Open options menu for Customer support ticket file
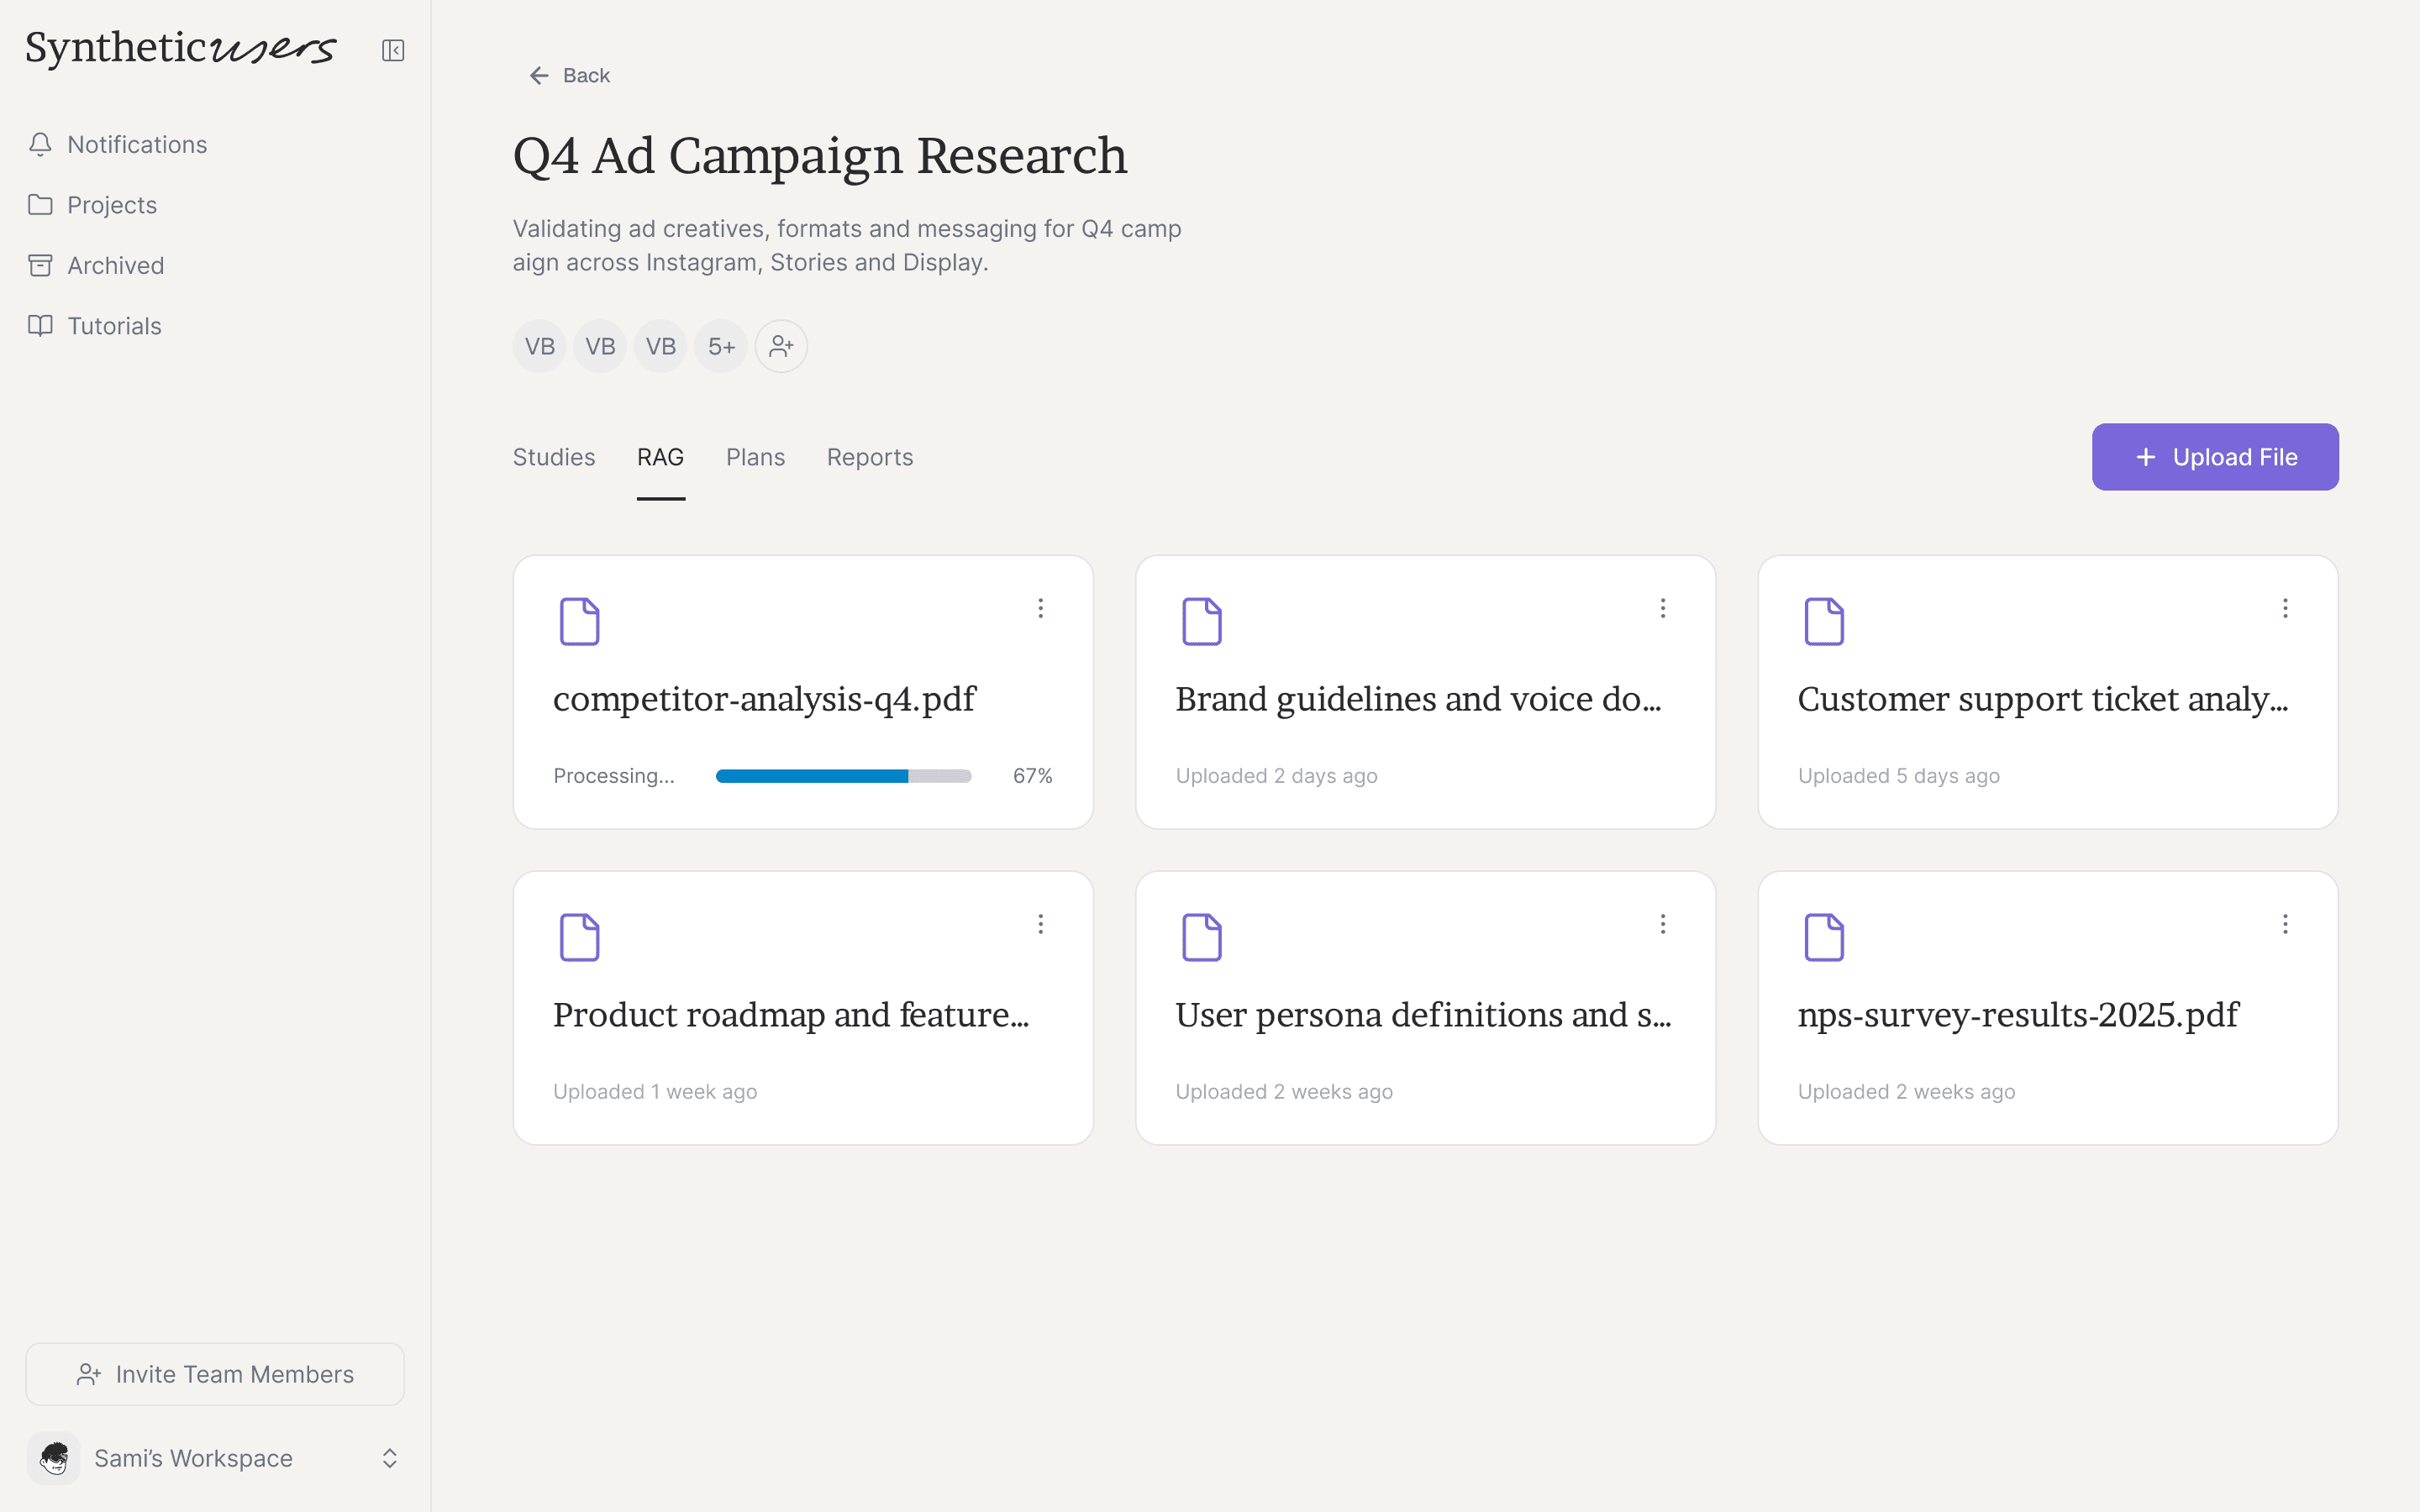This screenshot has height=1512, width=2420. [2284, 608]
